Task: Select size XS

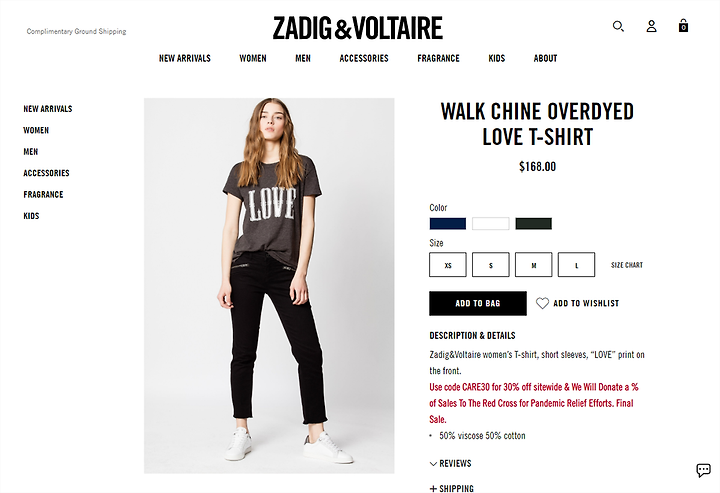Action: click(x=448, y=265)
